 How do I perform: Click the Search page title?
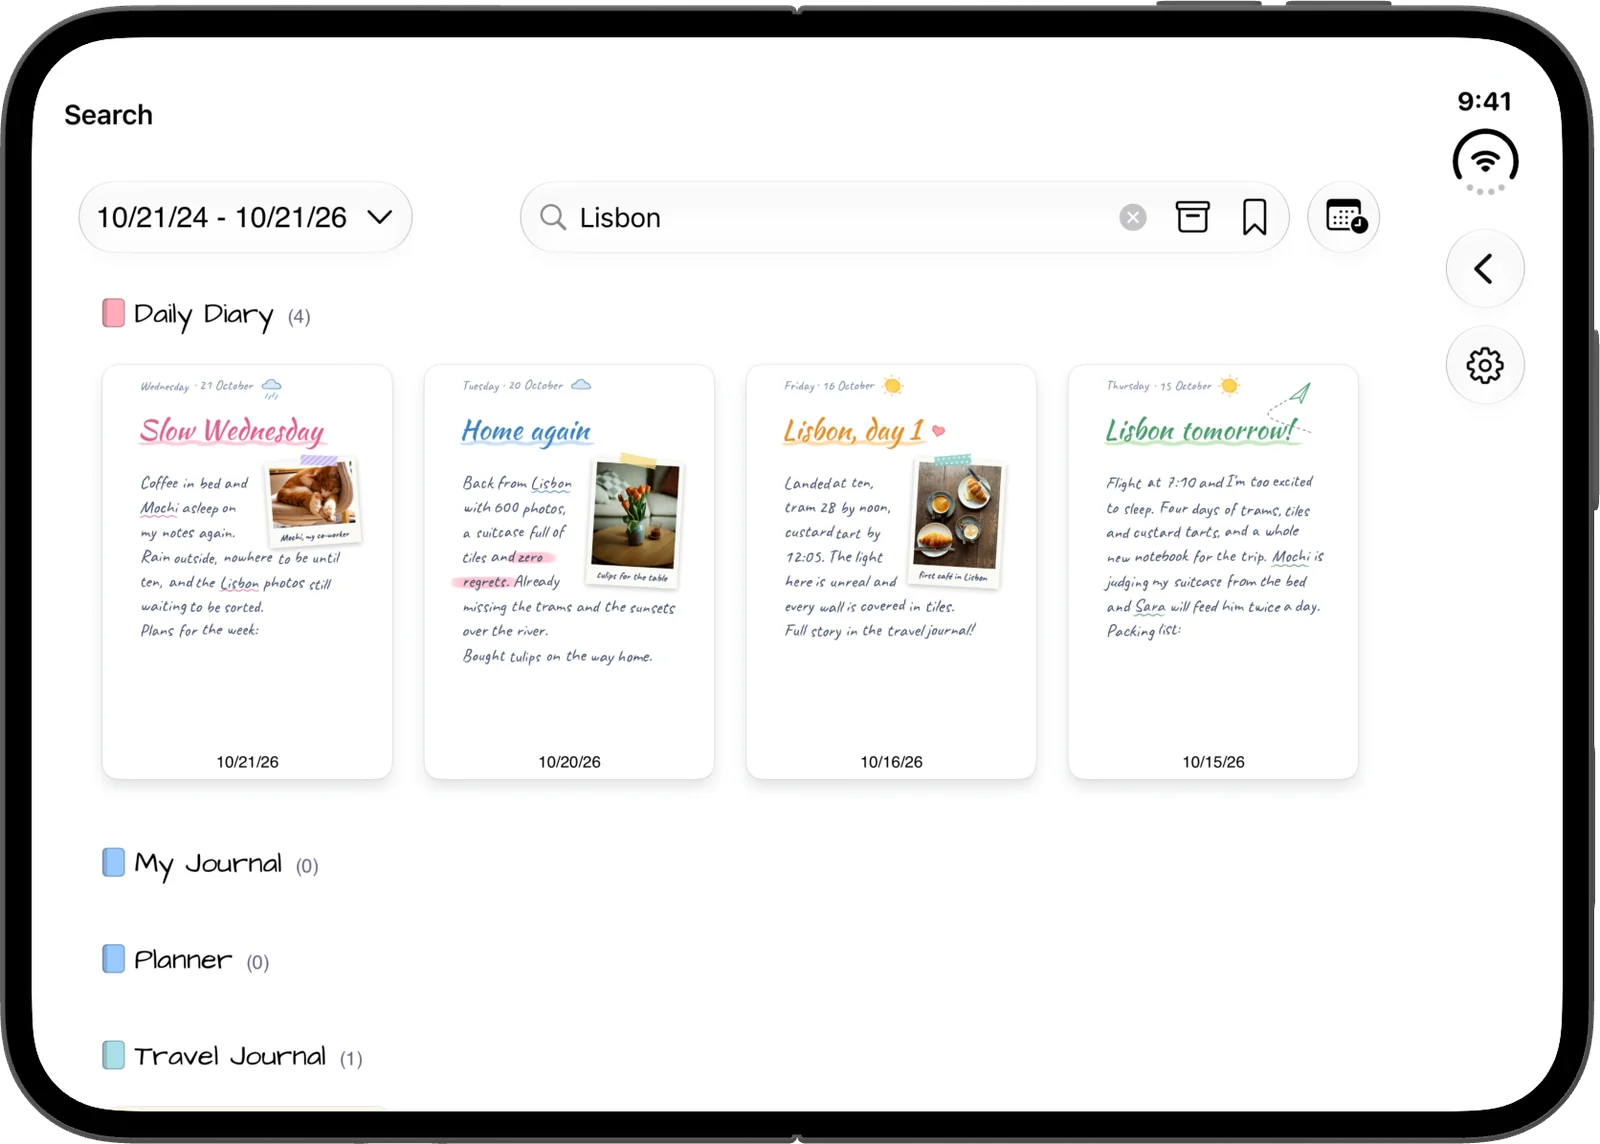tap(108, 115)
